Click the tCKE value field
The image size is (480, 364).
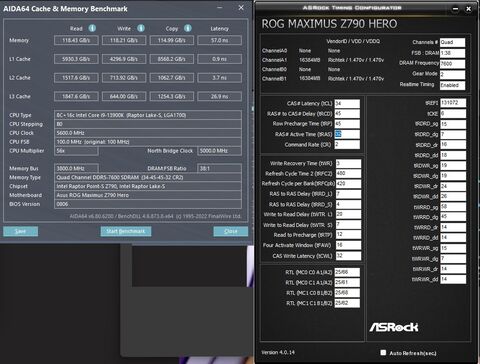(453, 114)
